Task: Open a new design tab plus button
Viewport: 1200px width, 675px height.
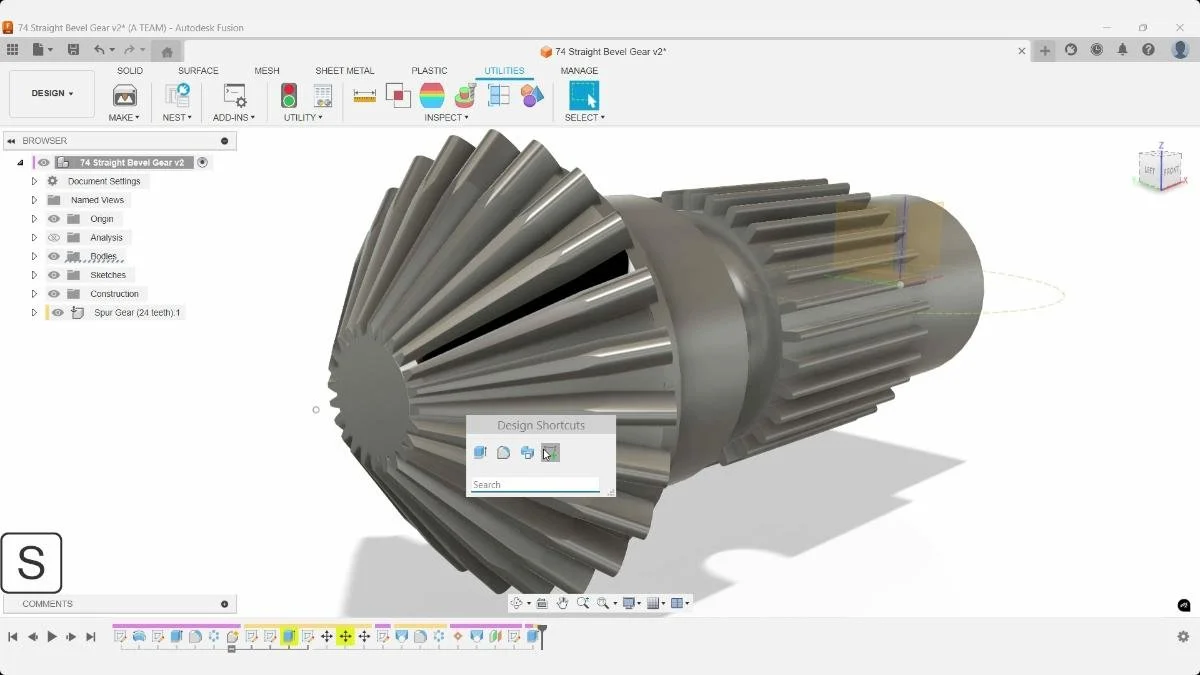Action: (1045, 51)
